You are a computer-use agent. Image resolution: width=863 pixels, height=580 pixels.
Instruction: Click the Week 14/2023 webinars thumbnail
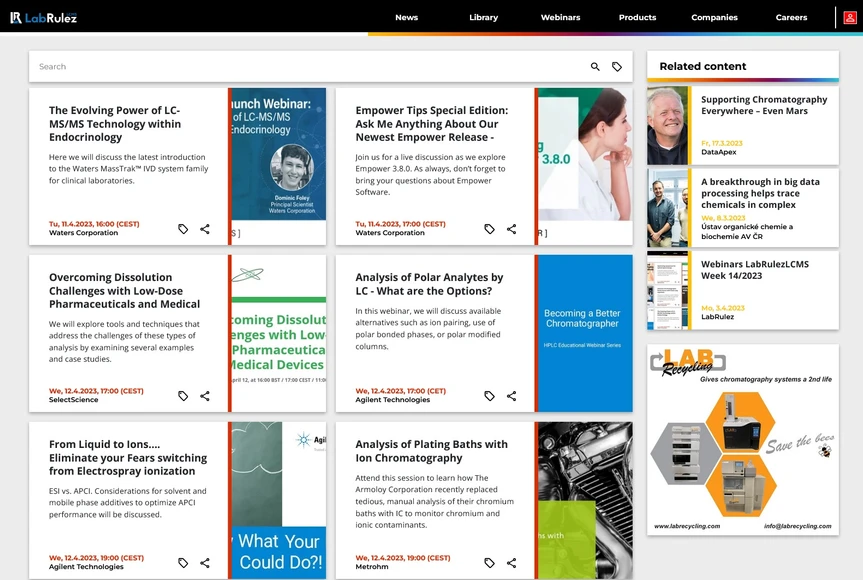pyautogui.click(x=667, y=291)
